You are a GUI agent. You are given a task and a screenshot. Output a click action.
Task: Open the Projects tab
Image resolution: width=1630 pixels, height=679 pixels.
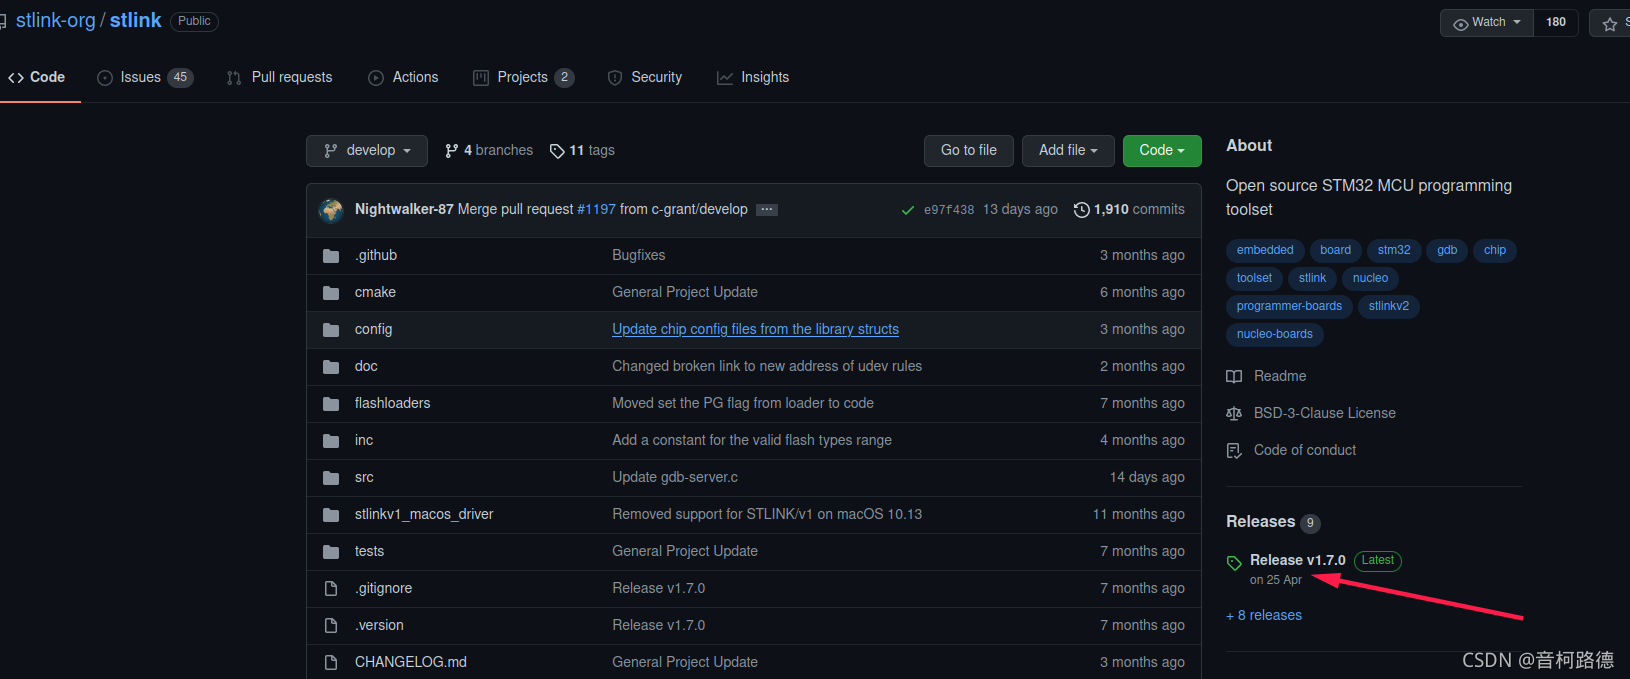click(523, 77)
